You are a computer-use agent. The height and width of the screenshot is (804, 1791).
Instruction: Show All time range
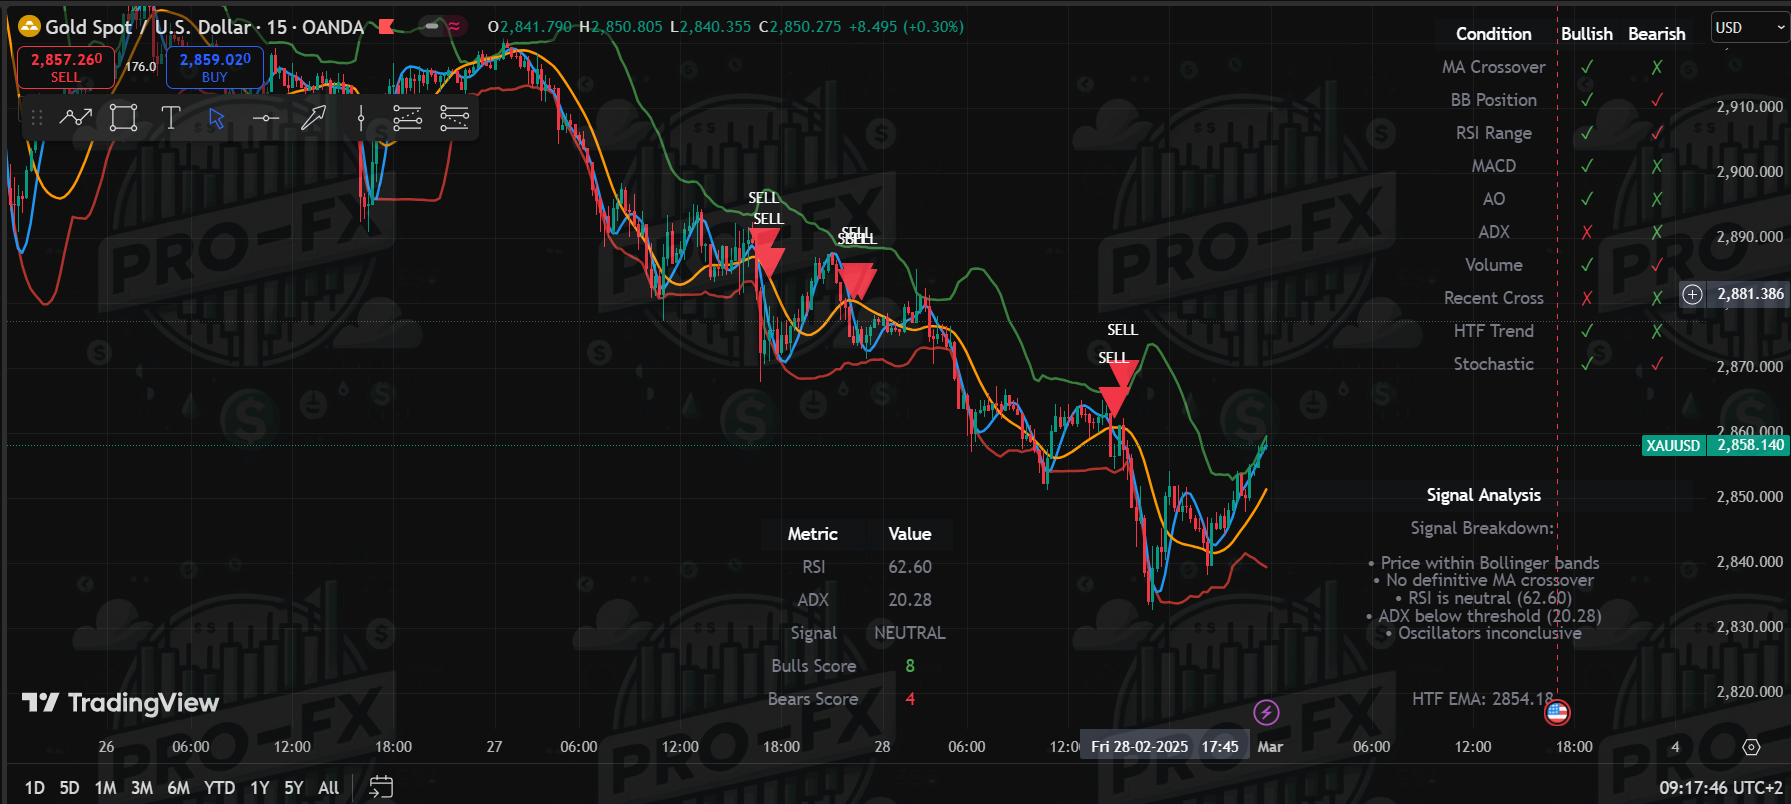click(x=328, y=788)
